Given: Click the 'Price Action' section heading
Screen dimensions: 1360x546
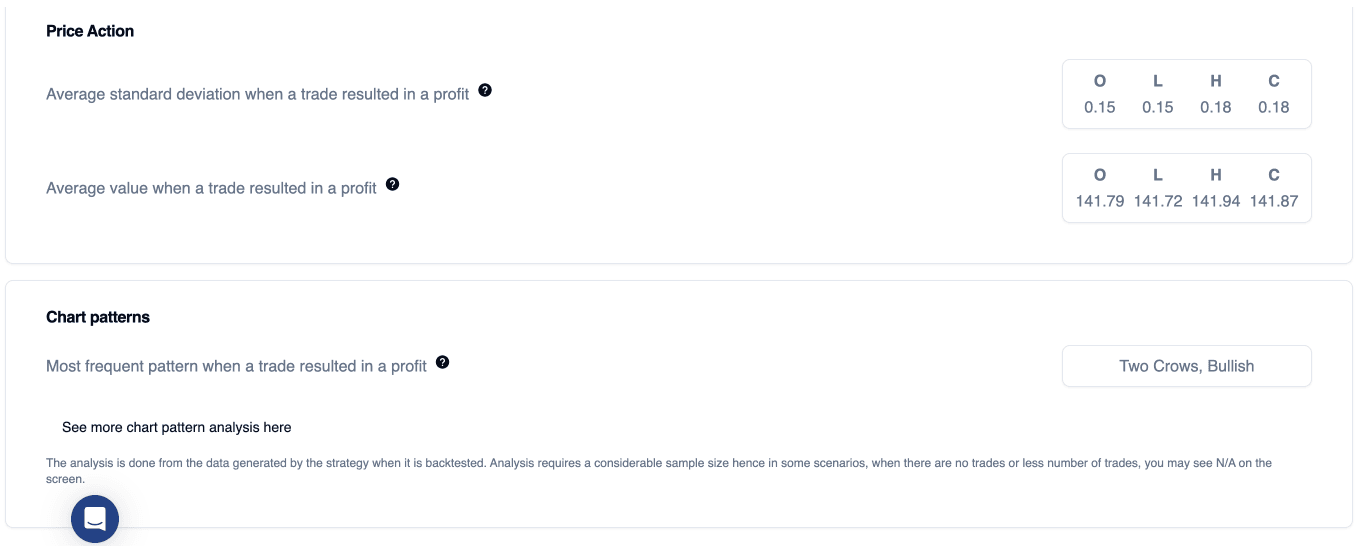Looking at the screenshot, I should (90, 31).
